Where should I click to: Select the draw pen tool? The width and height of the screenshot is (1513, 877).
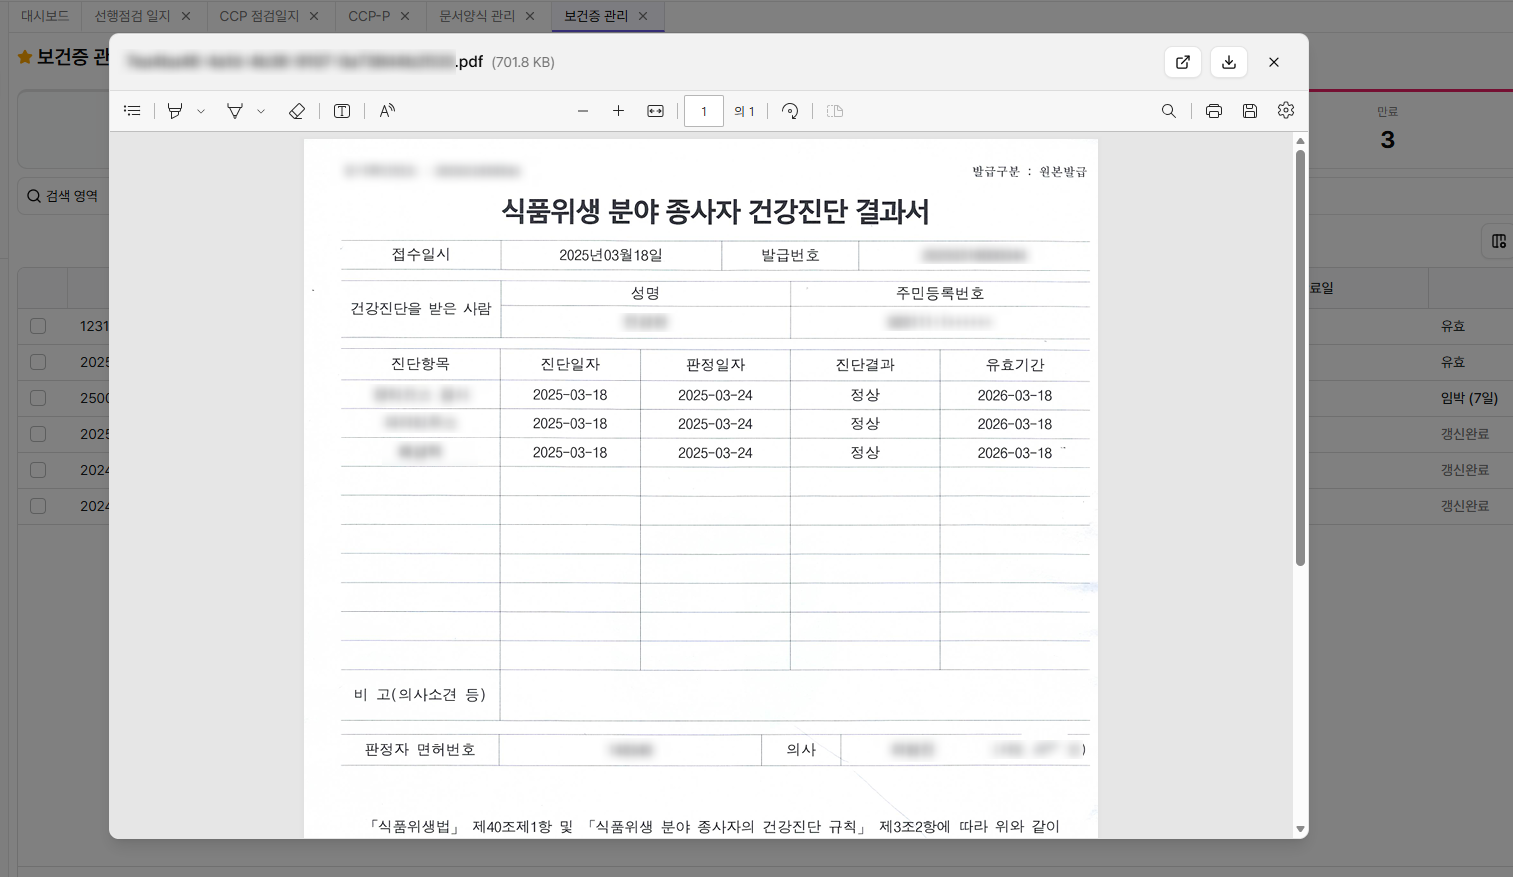tap(235, 111)
